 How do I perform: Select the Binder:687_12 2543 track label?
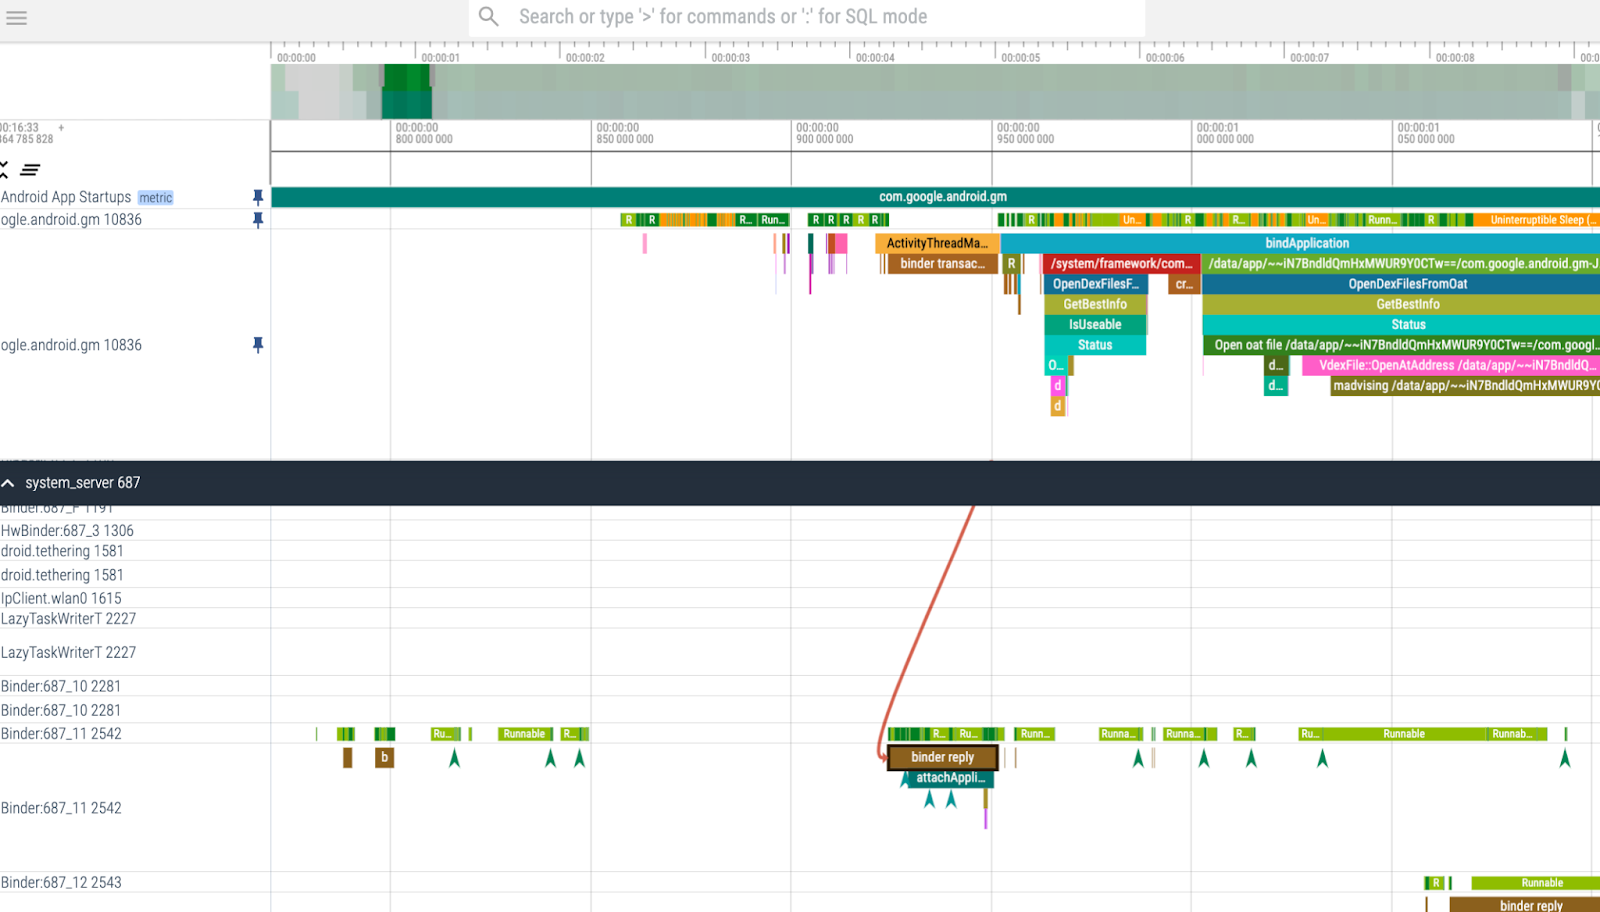coord(62,883)
